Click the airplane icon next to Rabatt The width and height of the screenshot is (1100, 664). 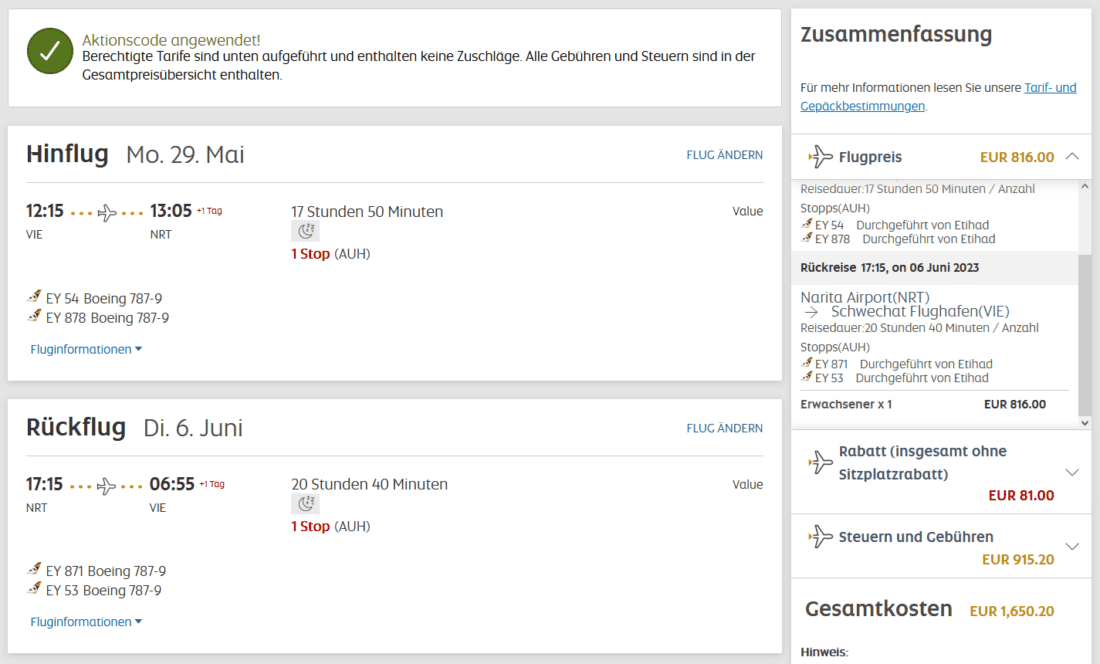[x=820, y=462]
